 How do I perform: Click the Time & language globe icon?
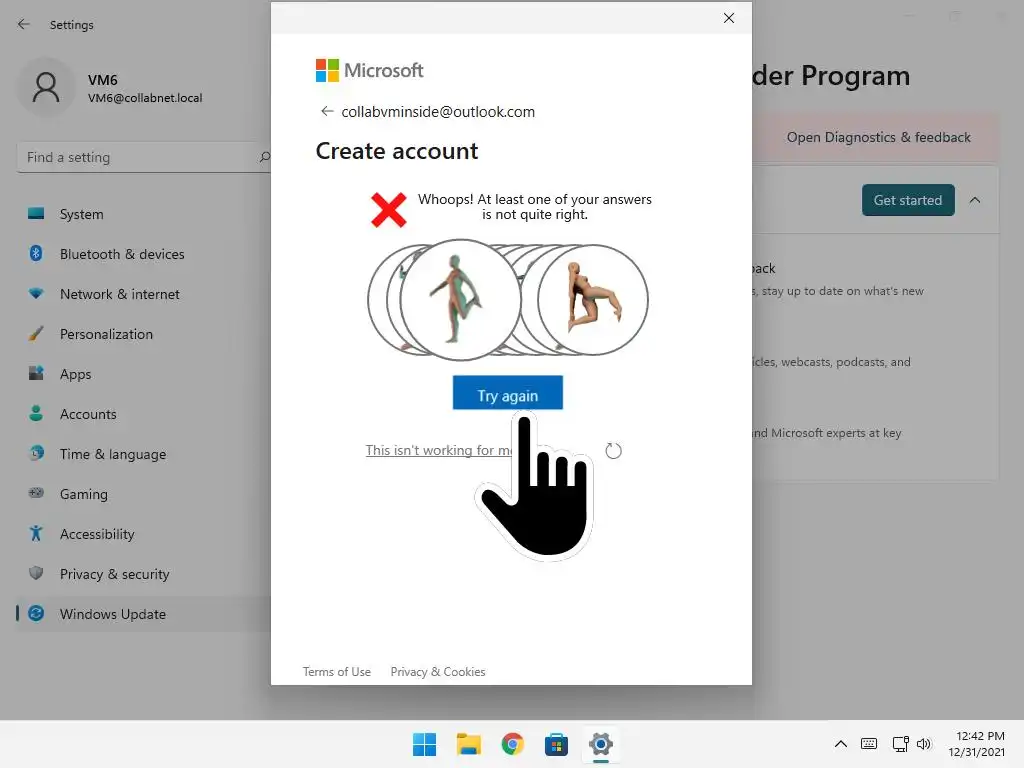[x=36, y=453]
